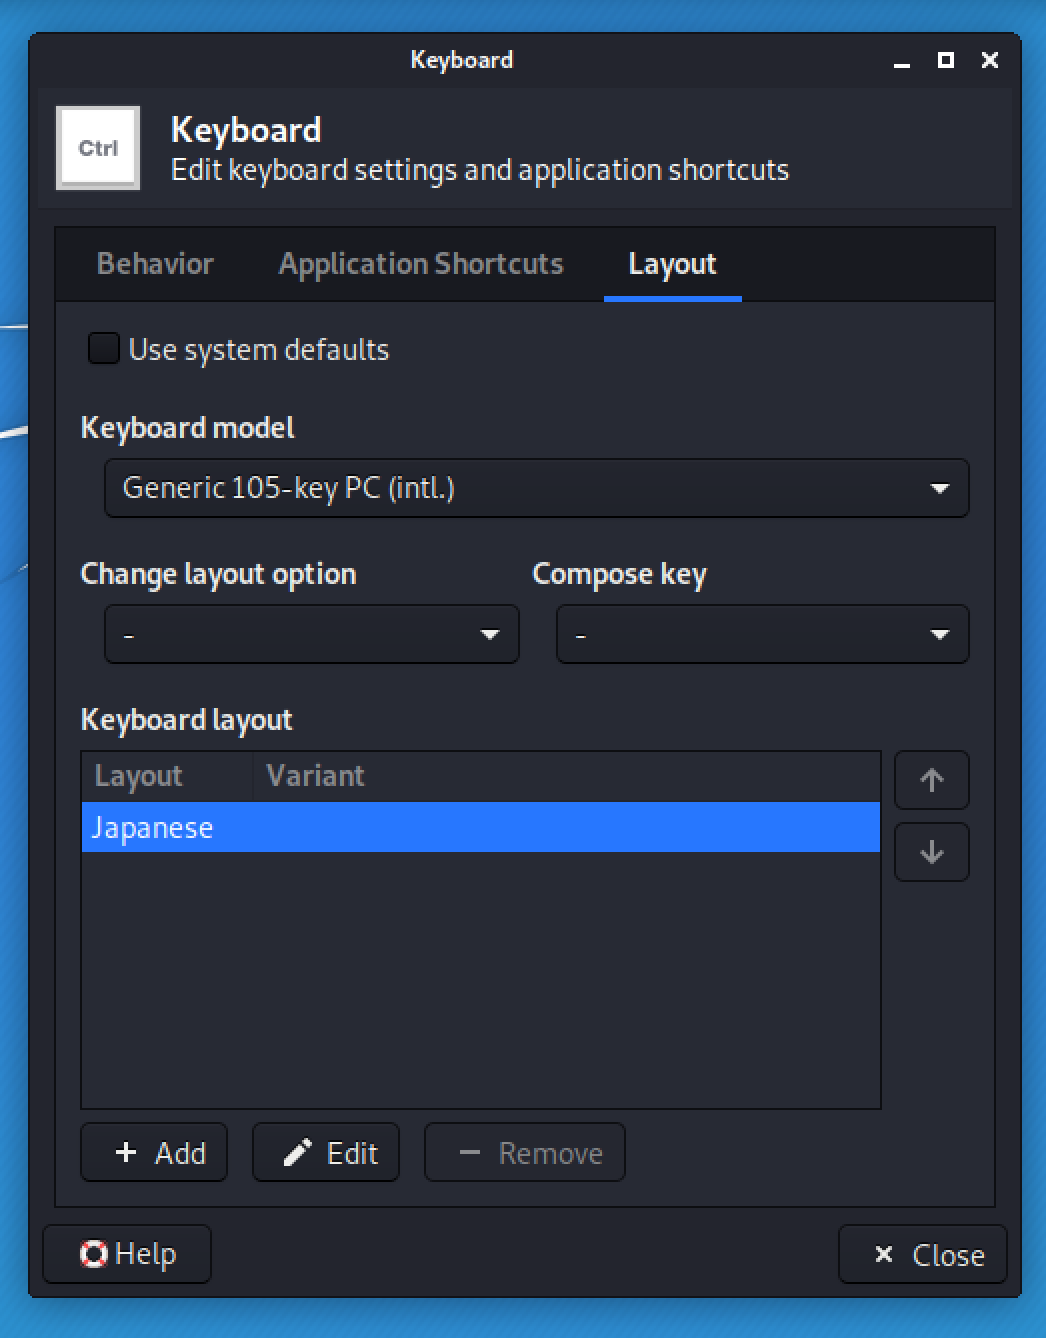Viewport: 1046px width, 1338px height.
Task: Open the Application Shortcuts tab
Action: pos(421,264)
